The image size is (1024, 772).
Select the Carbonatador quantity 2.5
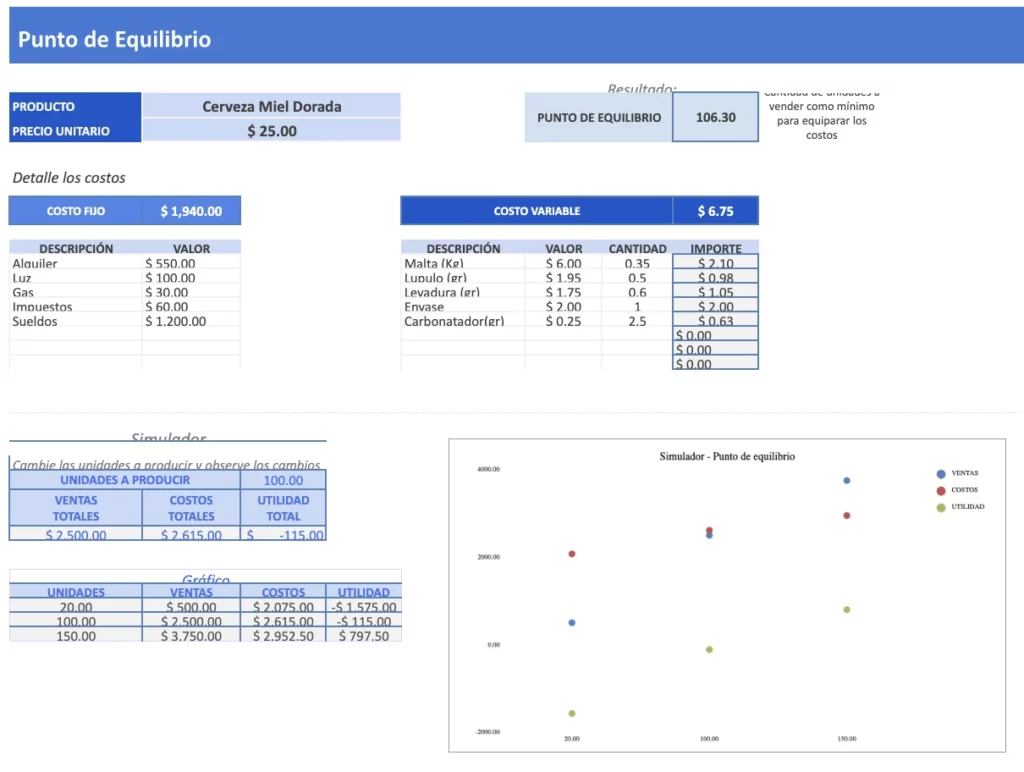pyautogui.click(x=637, y=321)
